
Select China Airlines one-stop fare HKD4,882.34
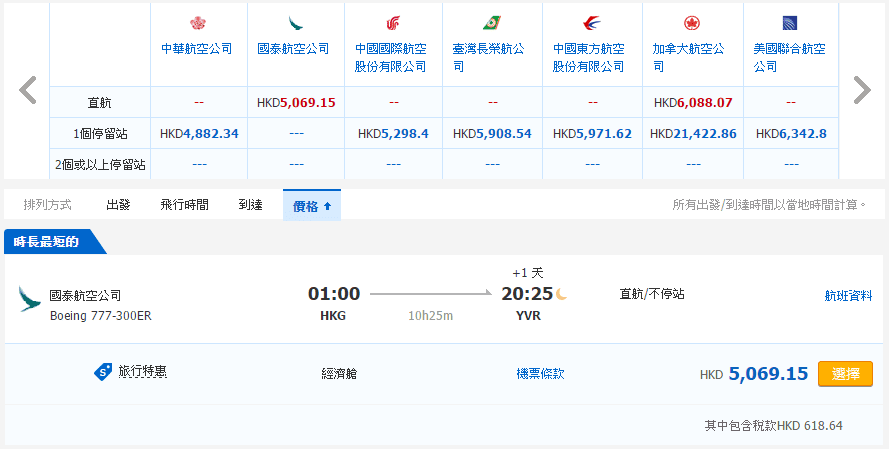coord(199,133)
